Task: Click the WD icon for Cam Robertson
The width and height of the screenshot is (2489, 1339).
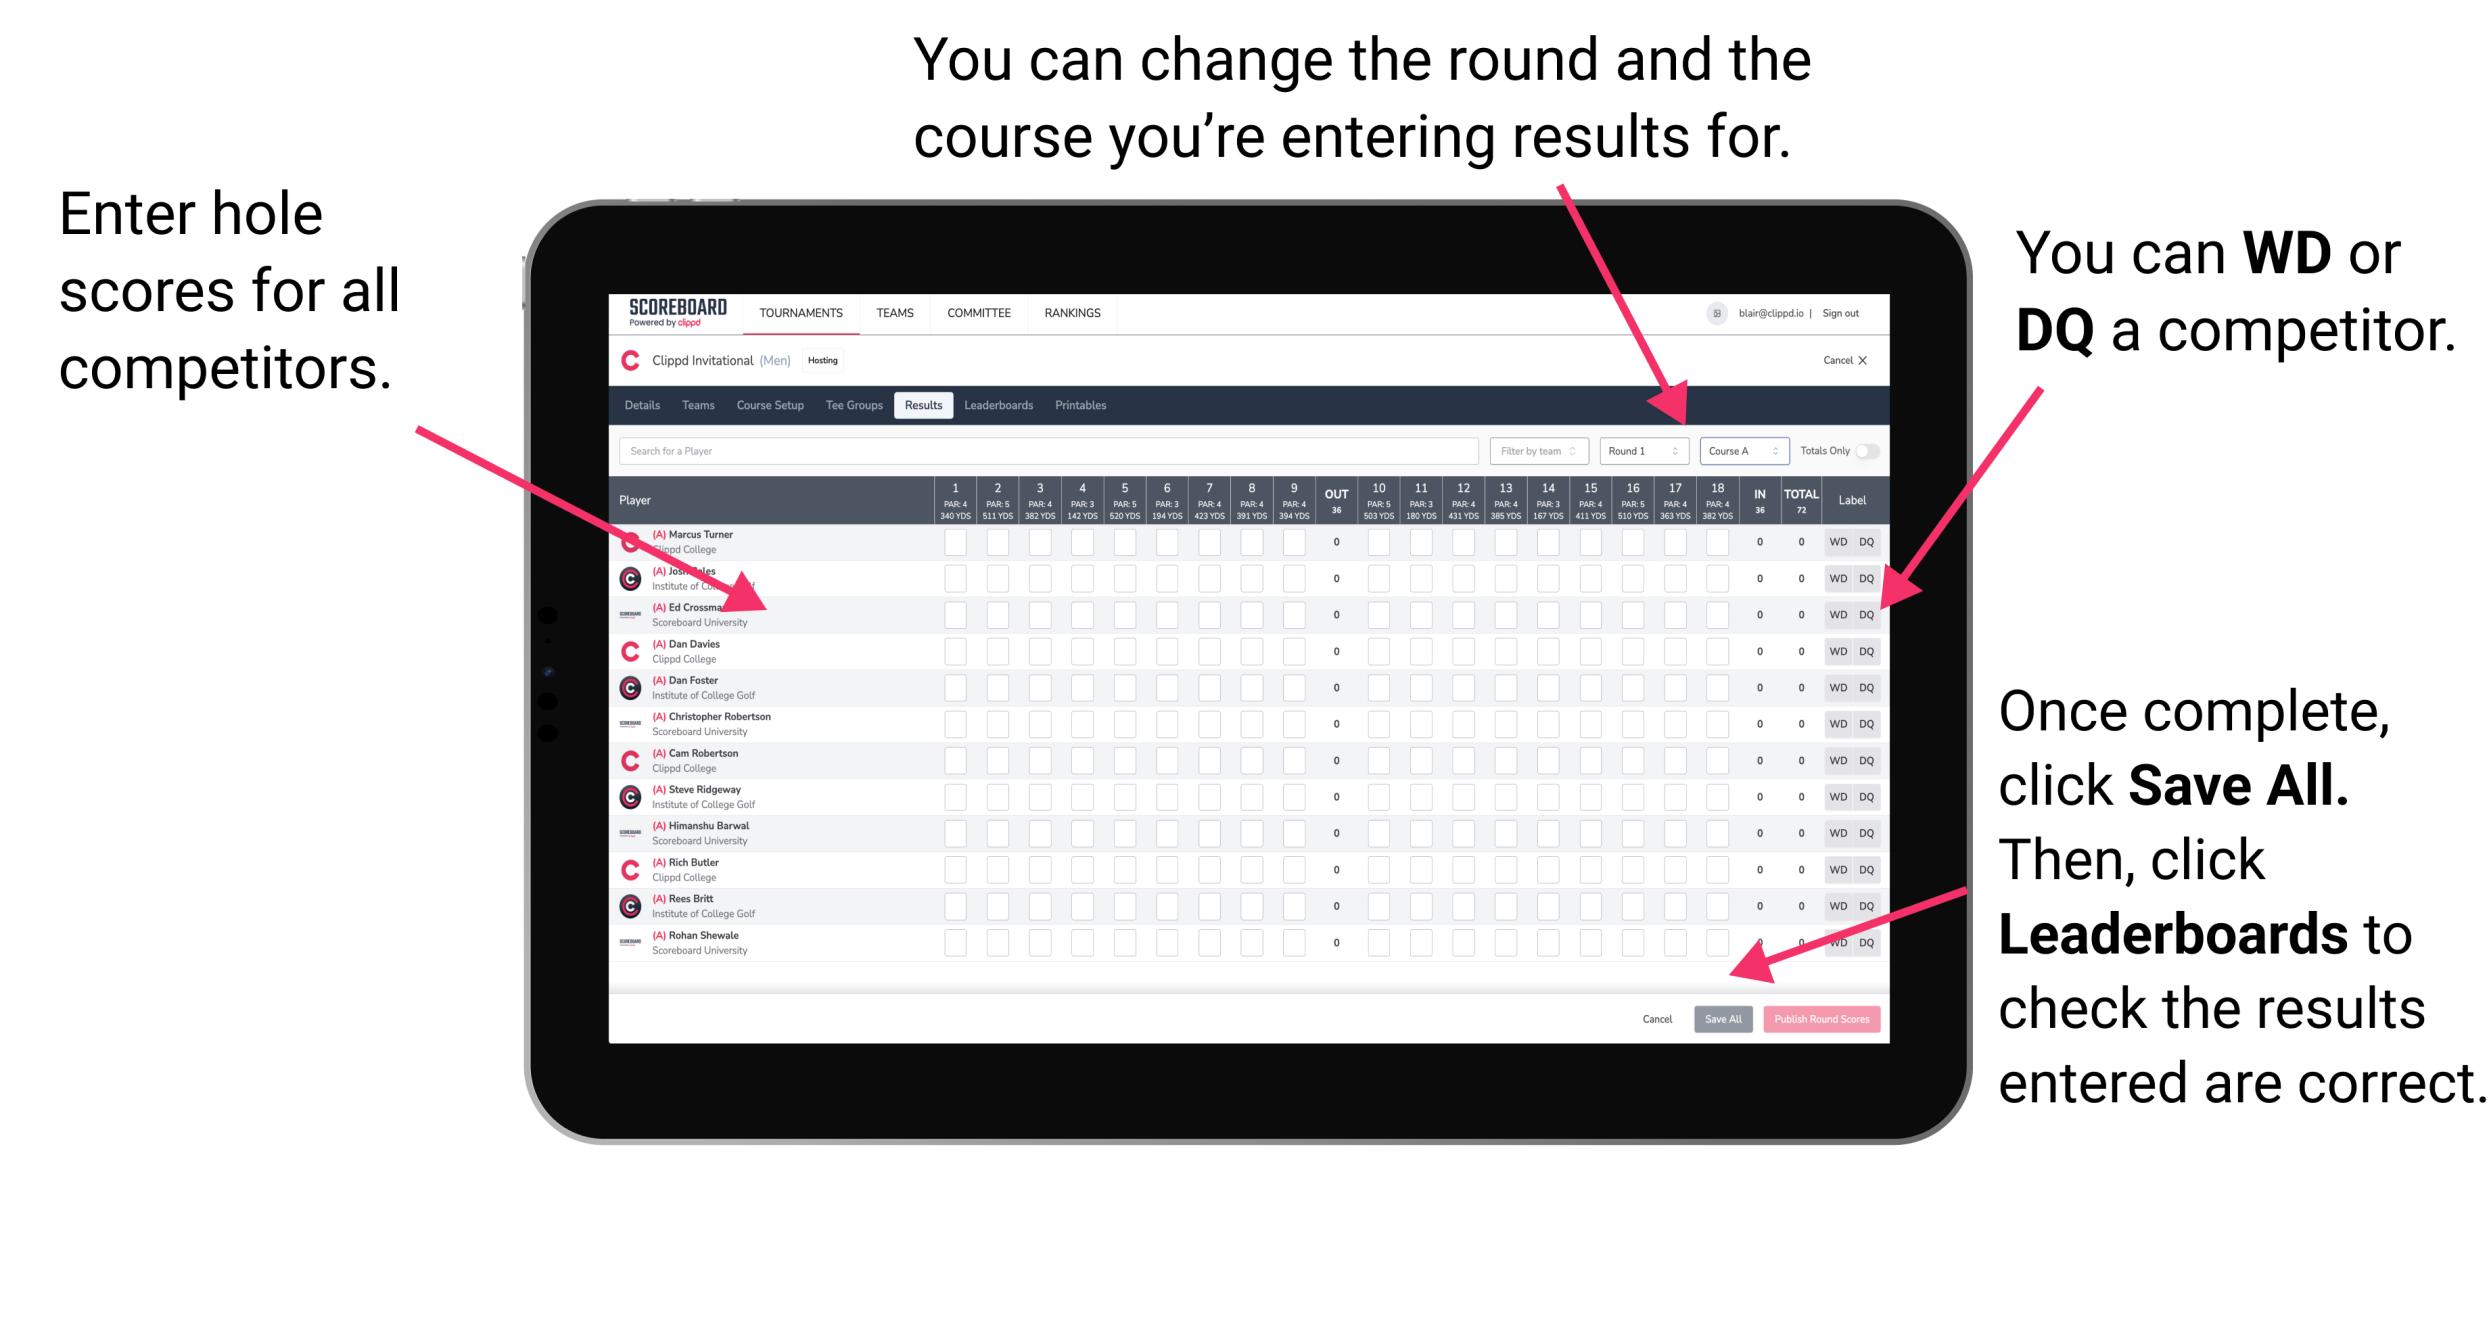Action: 1836,762
